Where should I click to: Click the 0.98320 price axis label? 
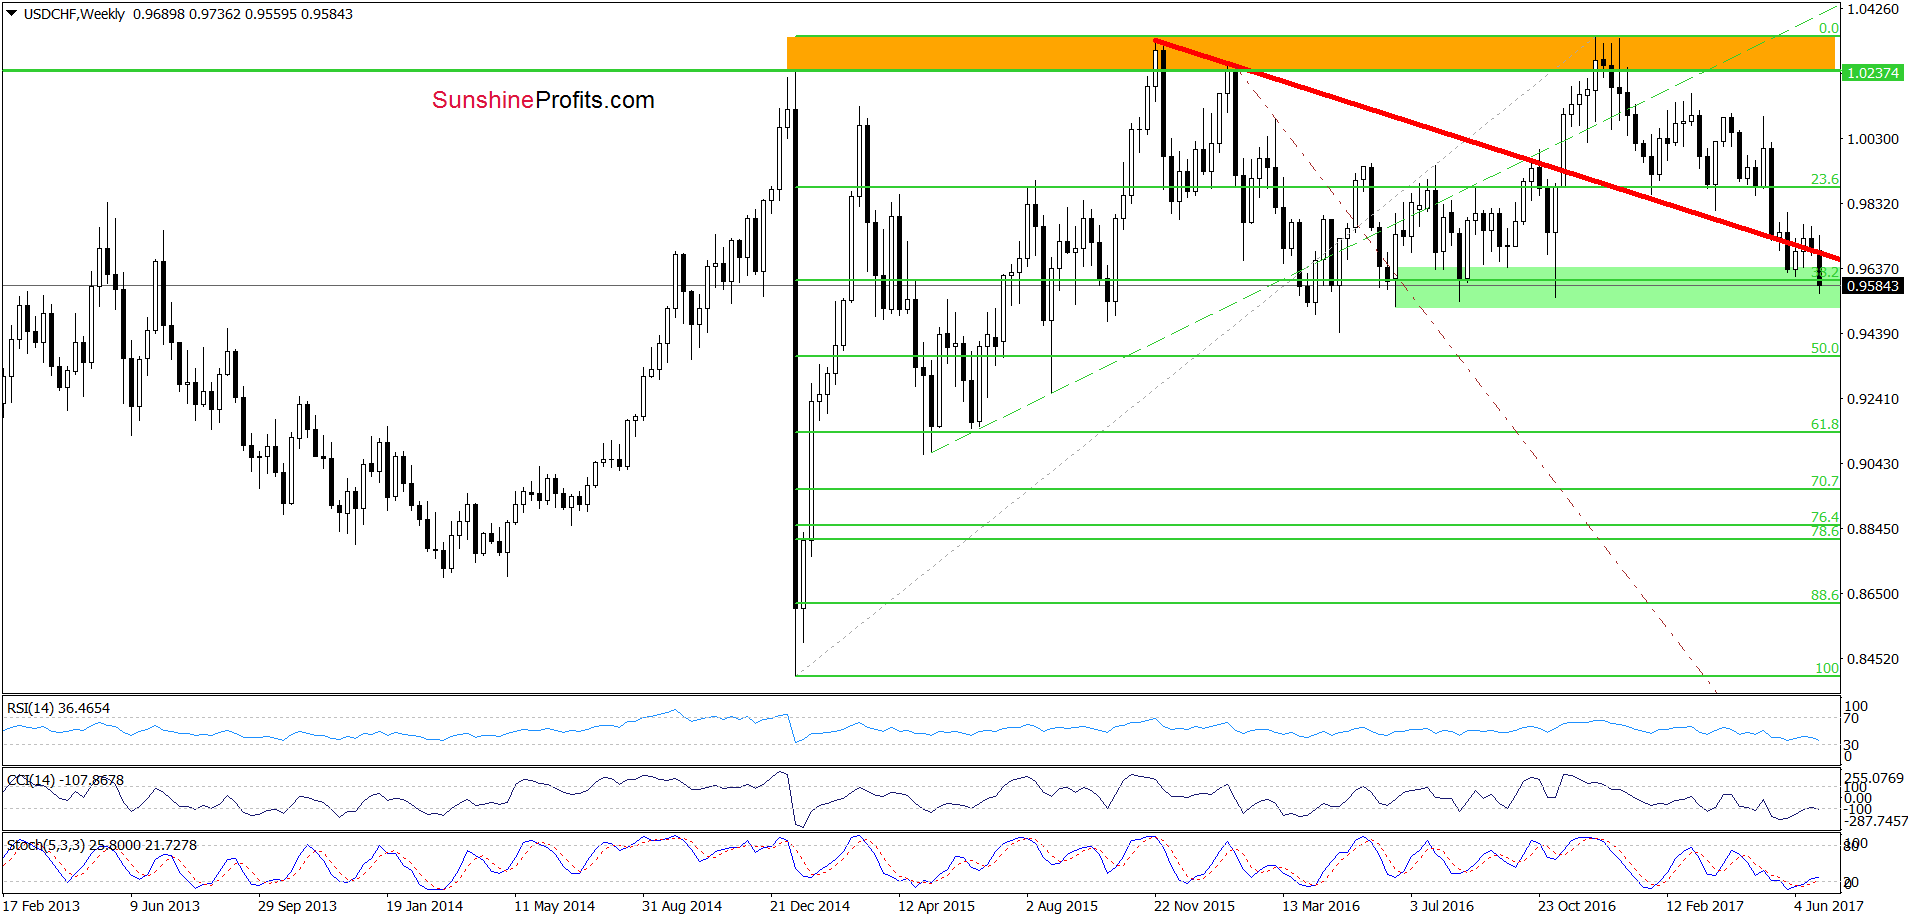(x=1872, y=204)
